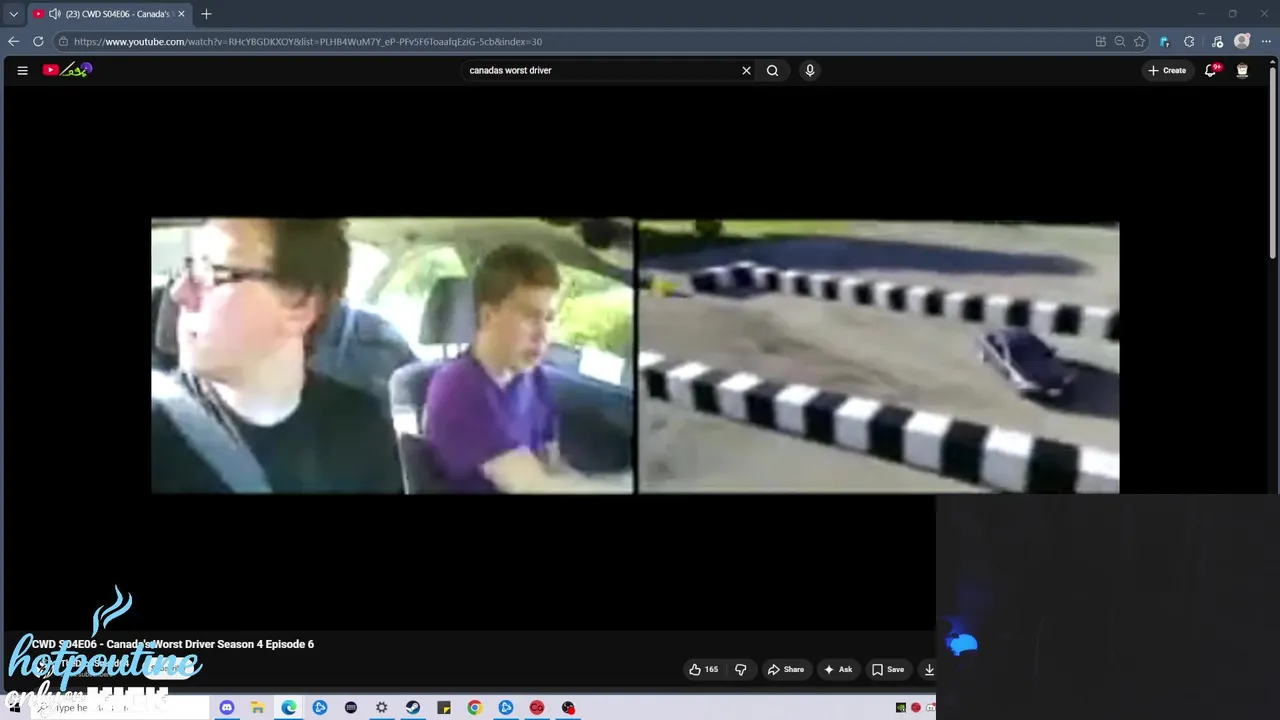
Task: Open browser apps grid icon in address bar
Action: [1100, 41]
